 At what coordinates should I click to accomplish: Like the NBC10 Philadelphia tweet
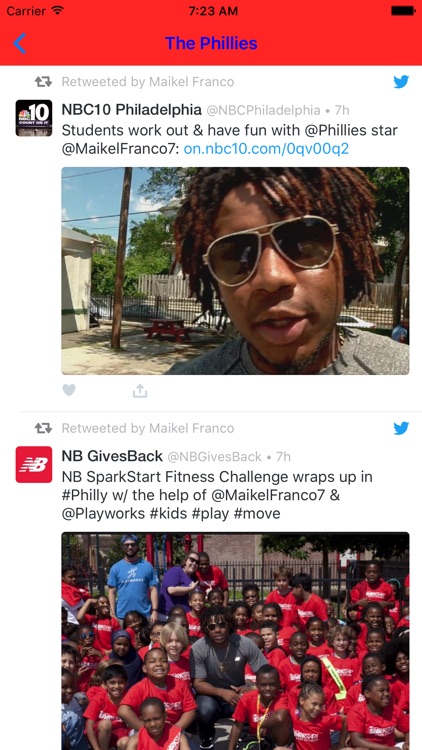(x=69, y=391)
